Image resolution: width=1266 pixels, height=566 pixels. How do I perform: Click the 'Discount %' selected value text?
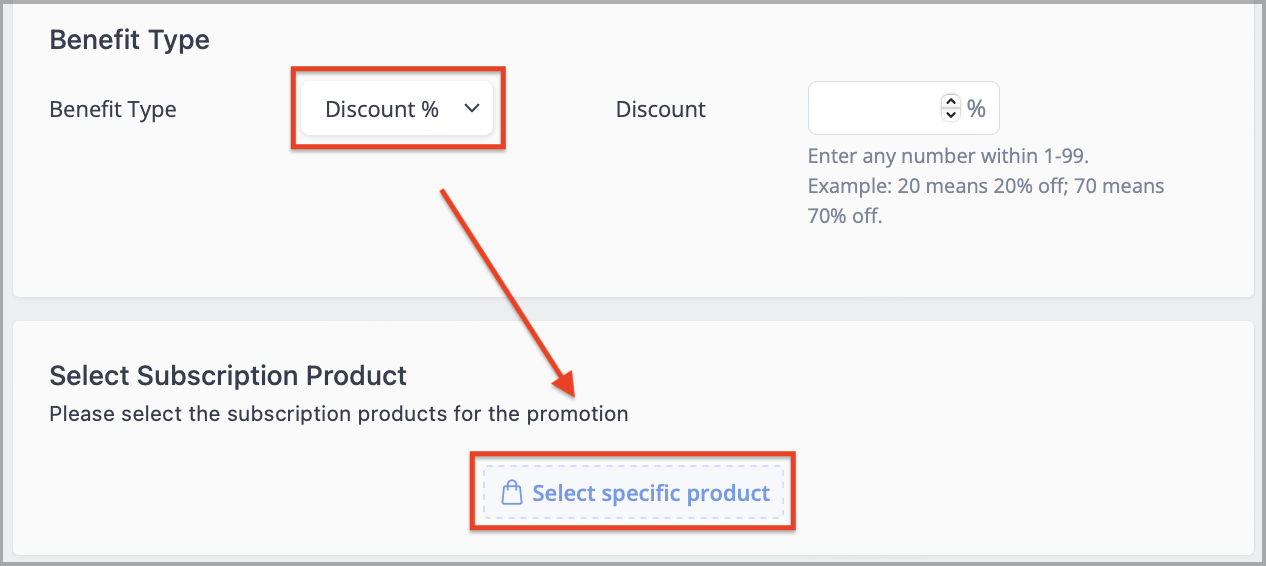point(382,110)
